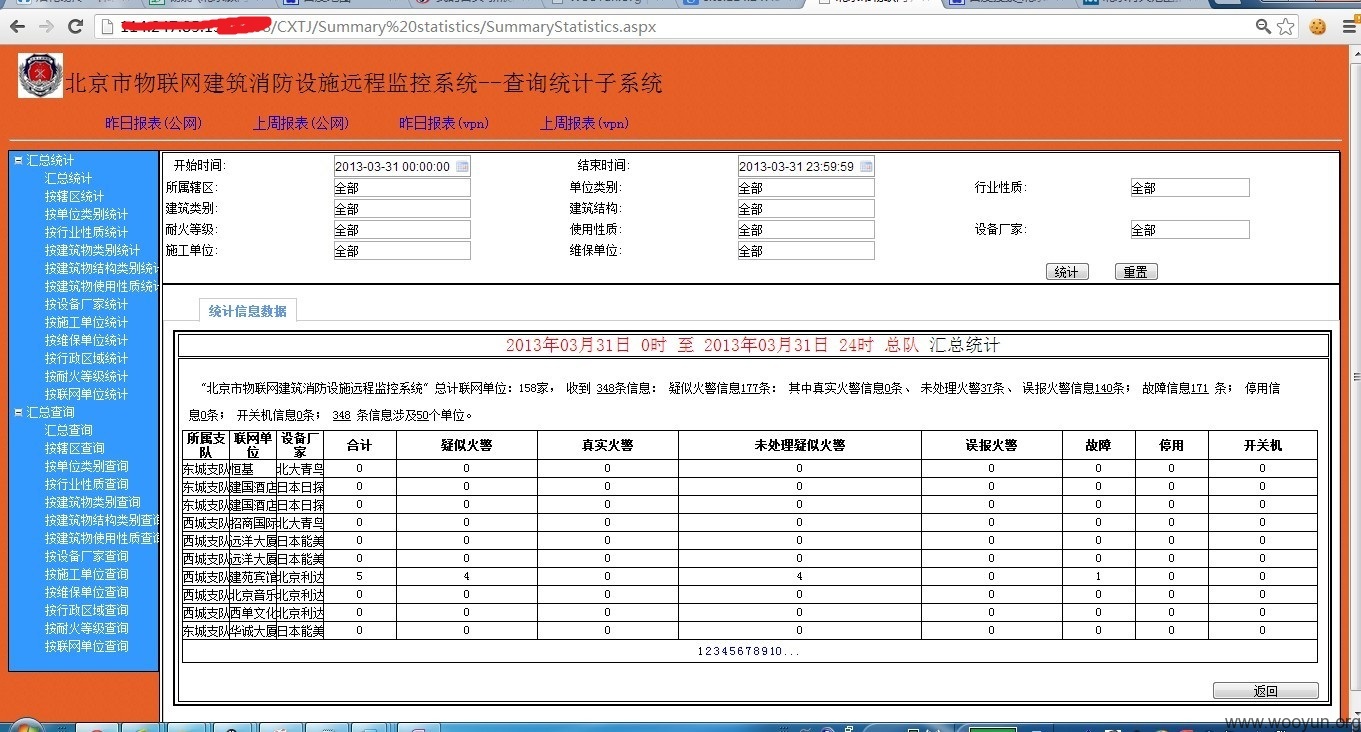Collapse the 汇总查询 tree group
This screenshot has height=732, width=1361.
18,412
